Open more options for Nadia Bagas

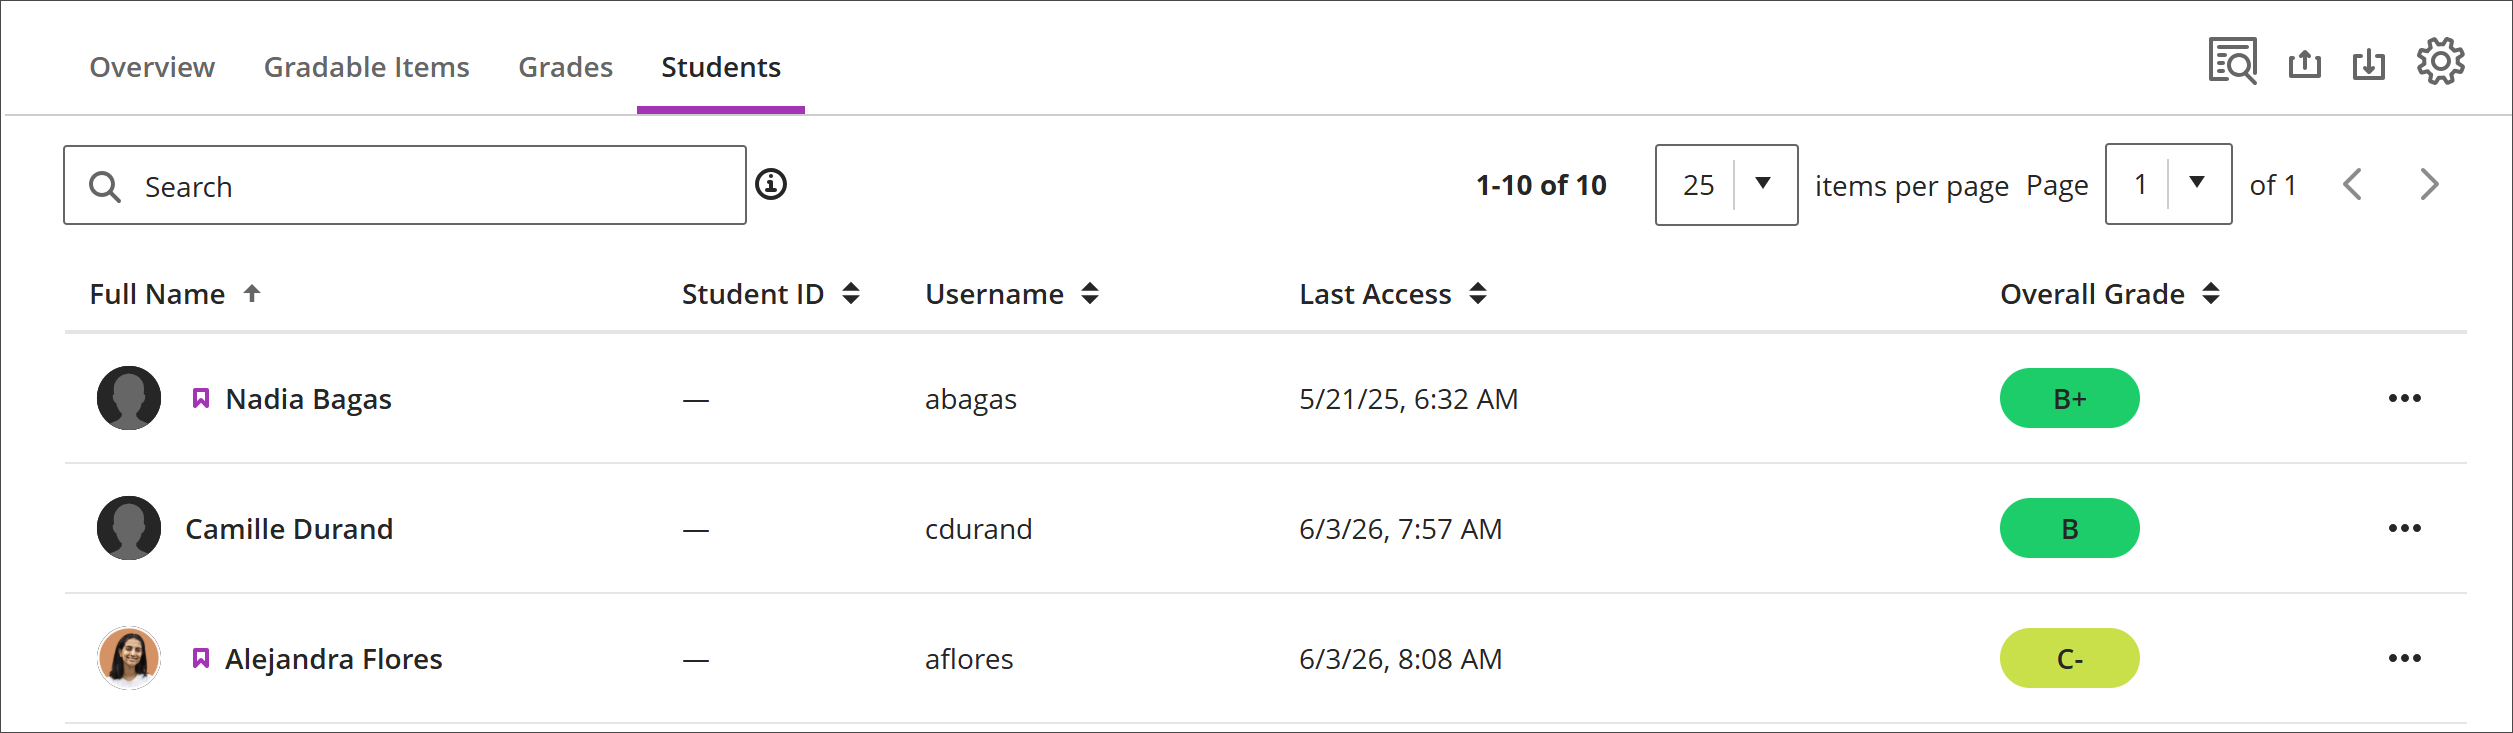point(2405,398)
